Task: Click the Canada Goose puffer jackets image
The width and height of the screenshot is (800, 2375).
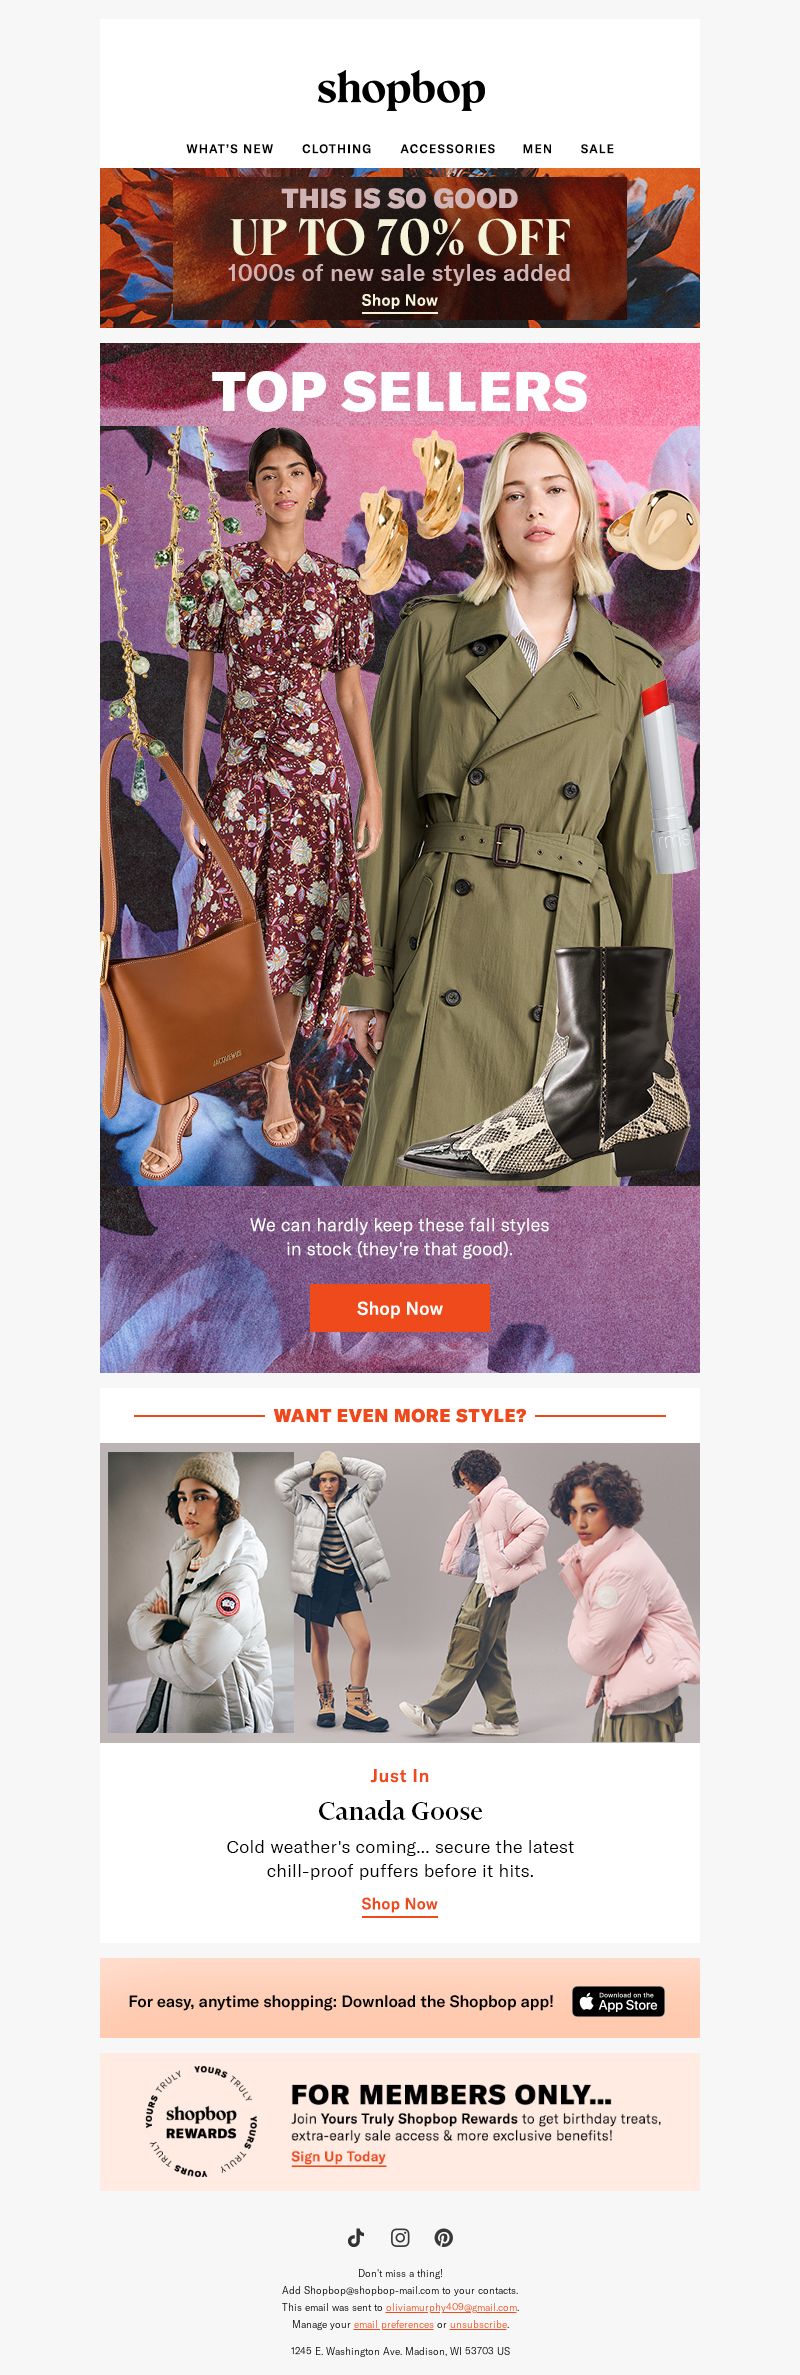Action: [x=400, y=1592]
